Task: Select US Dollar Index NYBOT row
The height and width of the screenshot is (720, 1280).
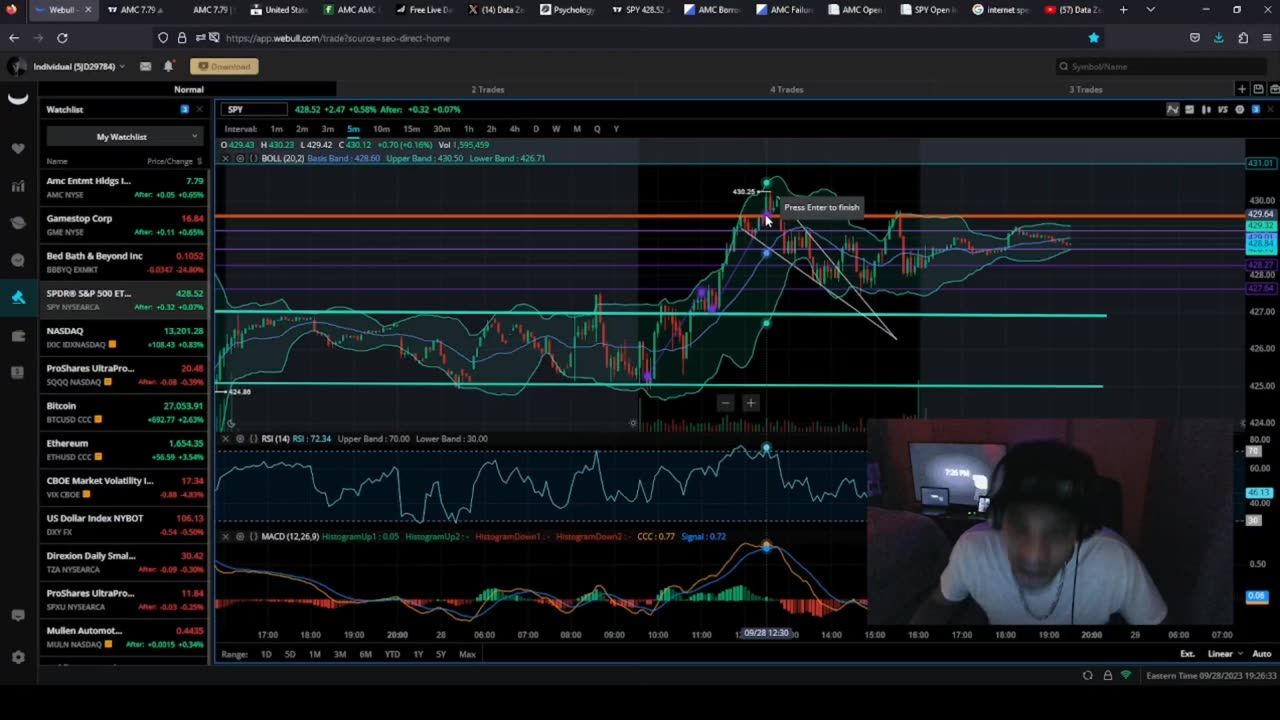Action: (x=125, y=524)
